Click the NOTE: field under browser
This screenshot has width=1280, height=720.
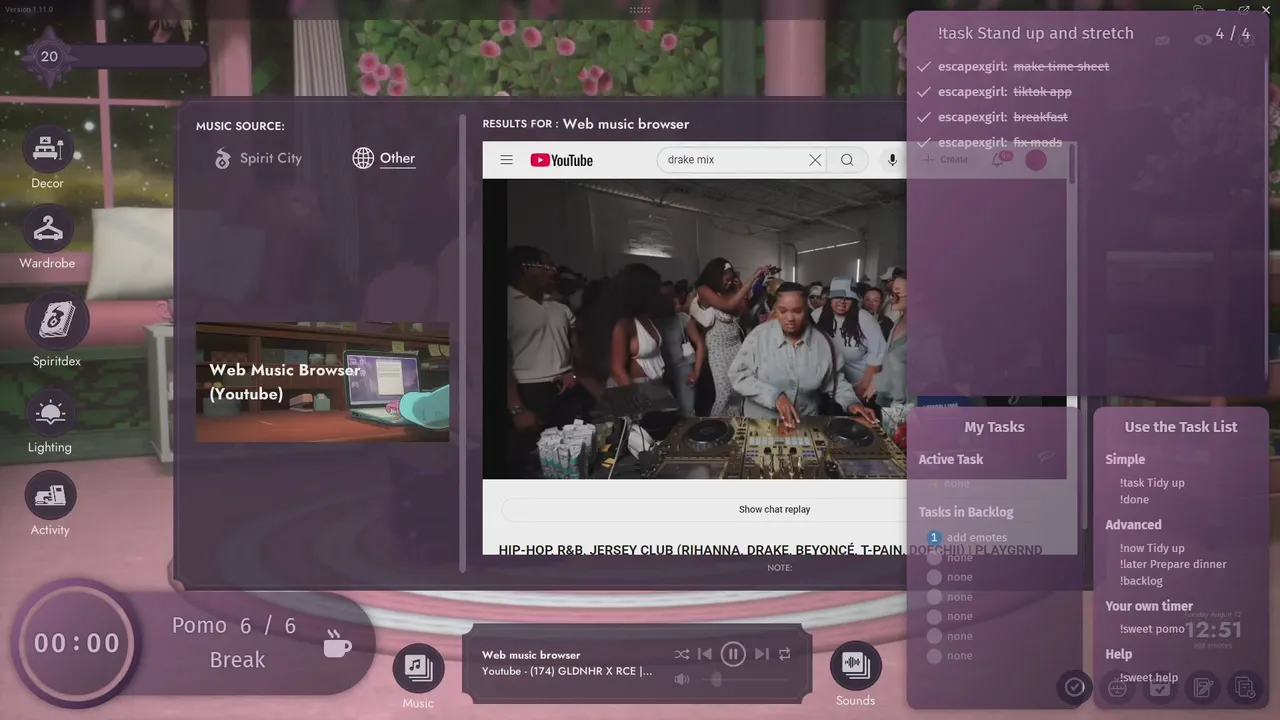[779, 568]
